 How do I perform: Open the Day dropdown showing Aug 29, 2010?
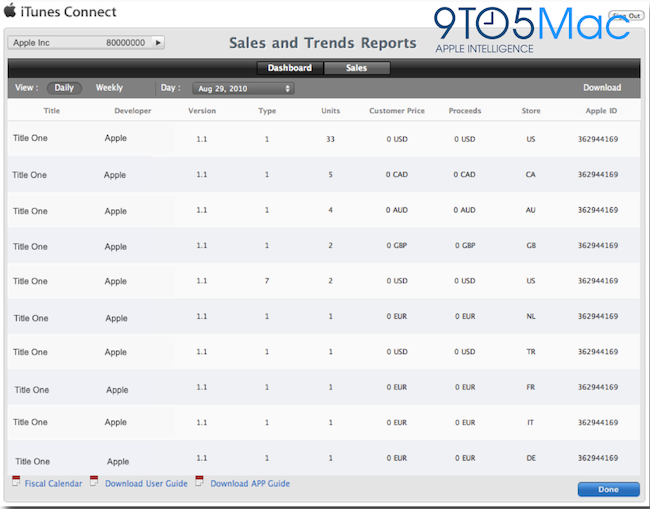tap(243, 88)
